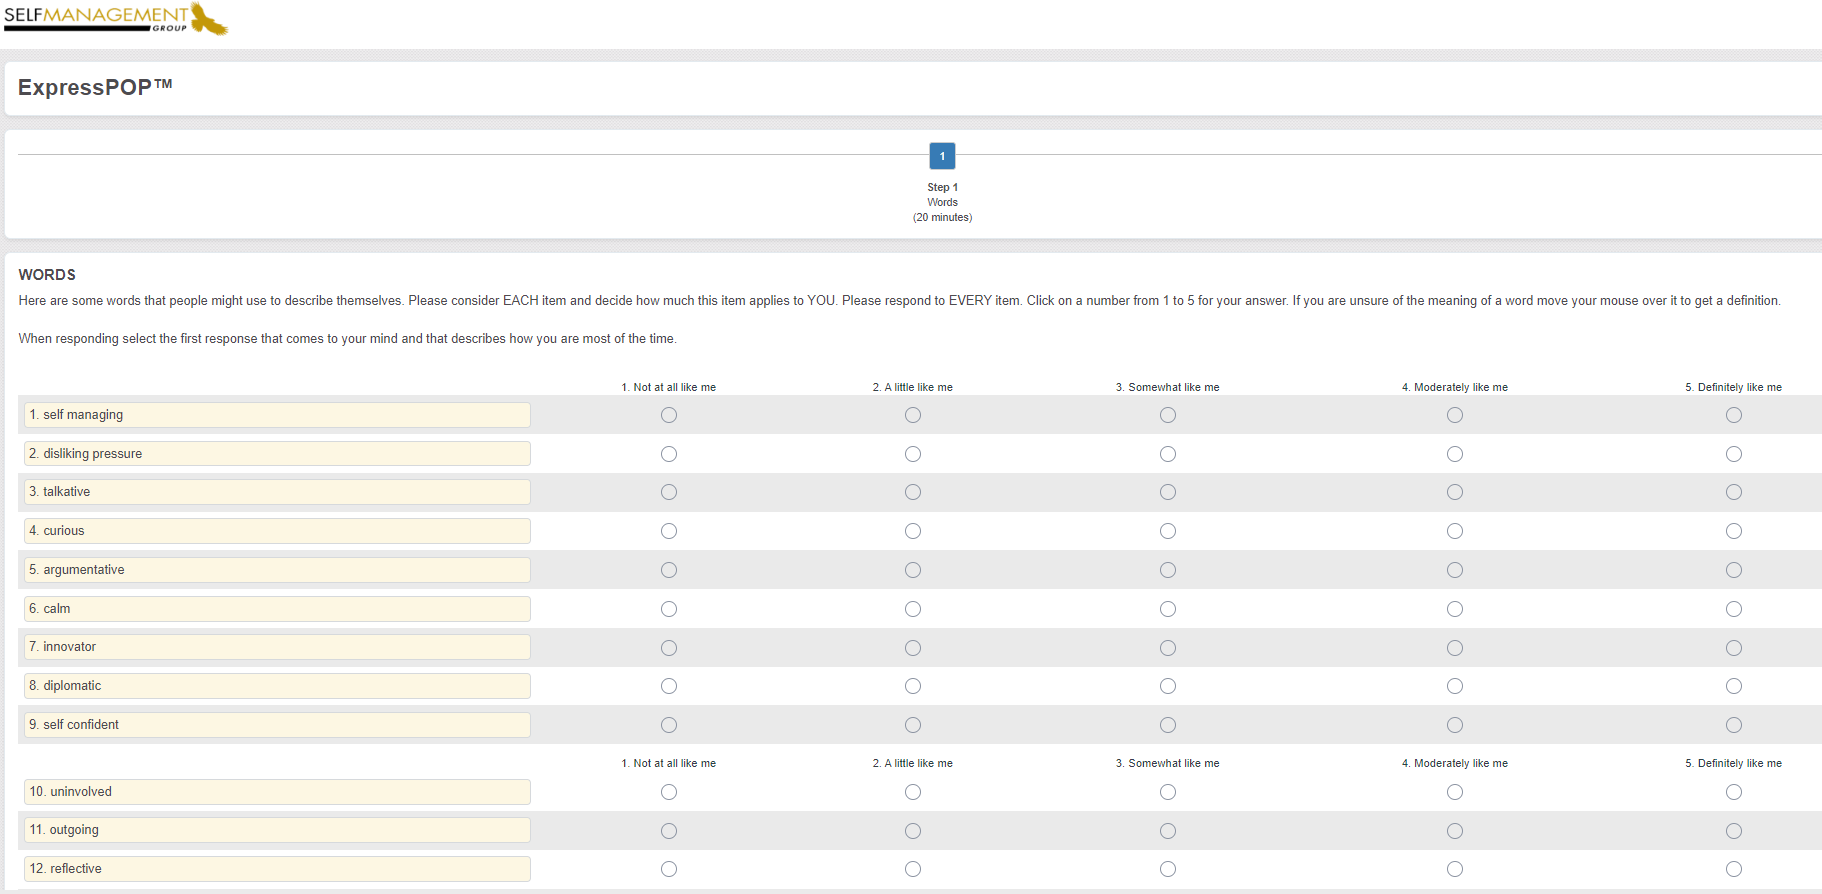Click the '5. argumentative' word label

point(277,570)
